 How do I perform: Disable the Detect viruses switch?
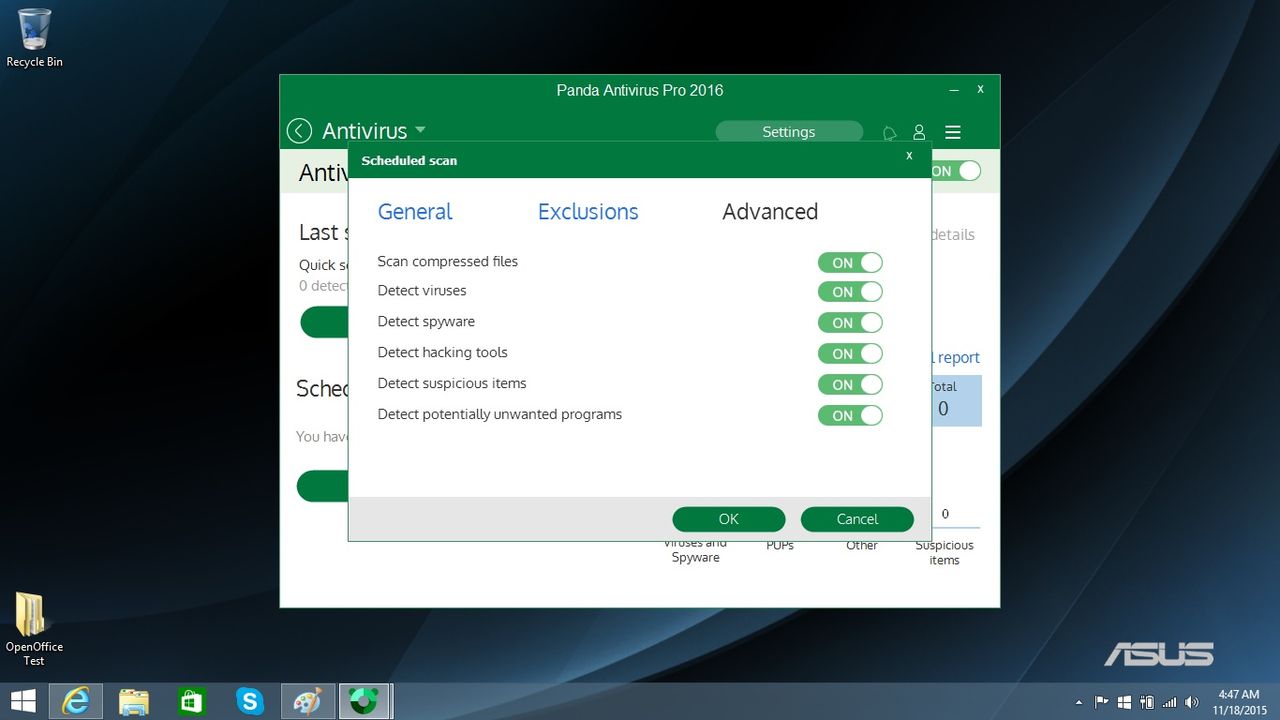[850, 292]
